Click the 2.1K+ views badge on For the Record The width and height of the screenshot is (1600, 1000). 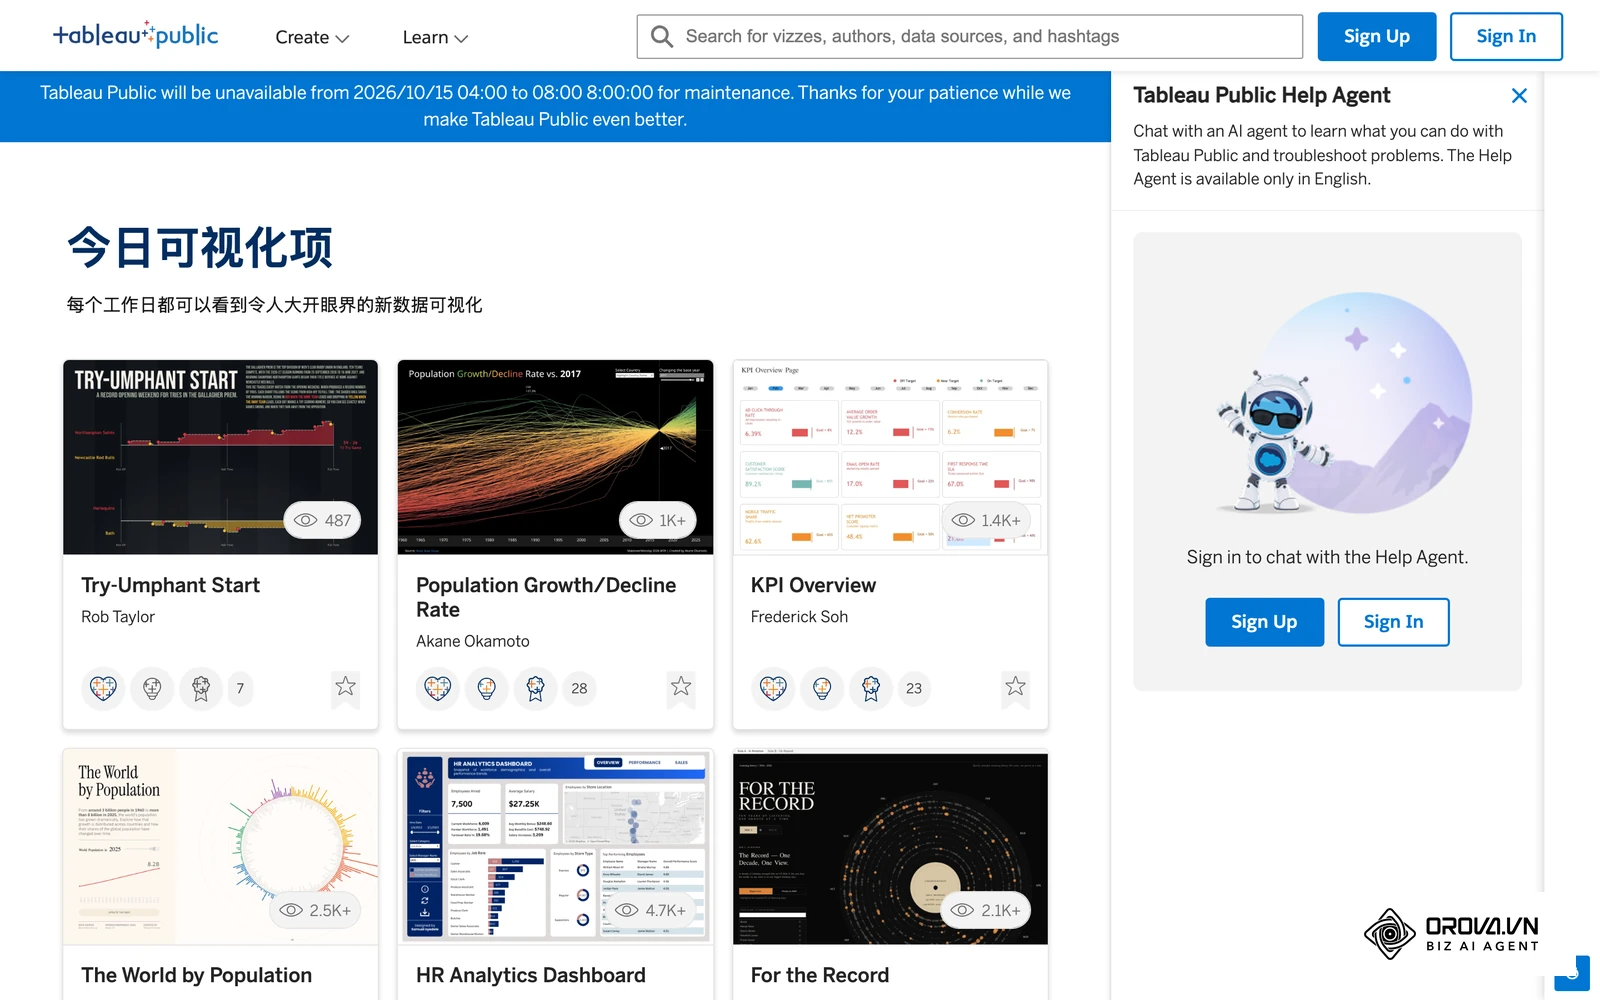click(x=986, y=910)
